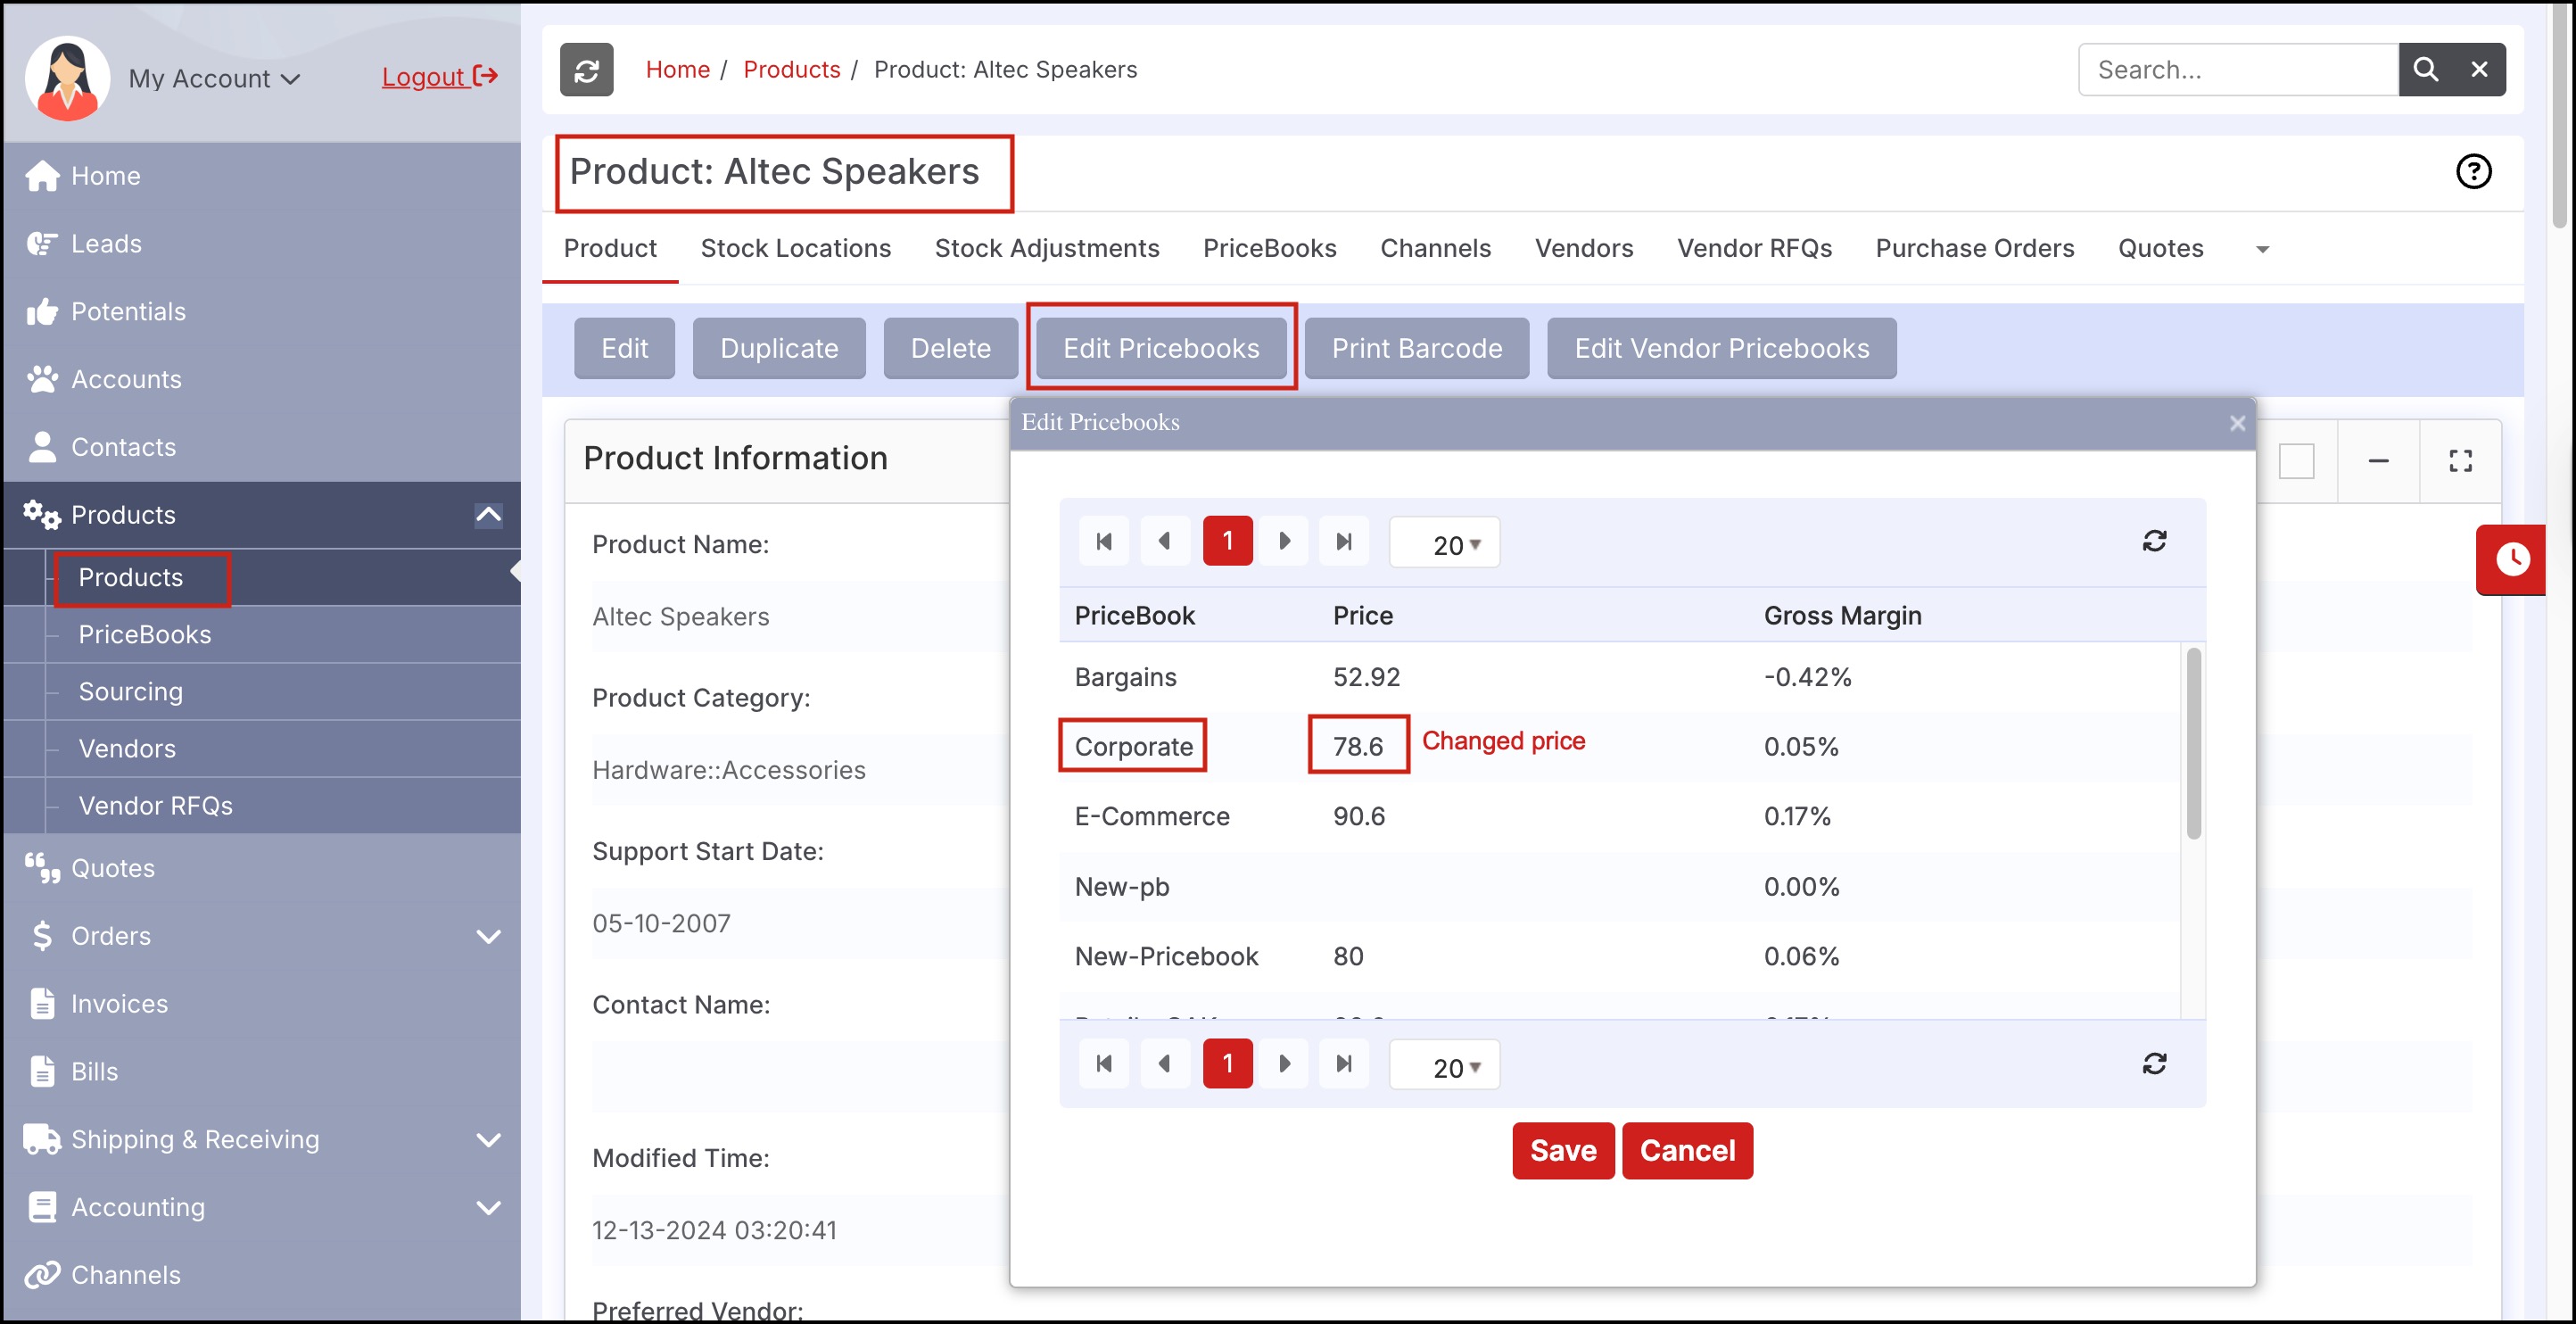Expand the Shipping & Receiving section
2576x1324 pixels.
coord(488,1140)
